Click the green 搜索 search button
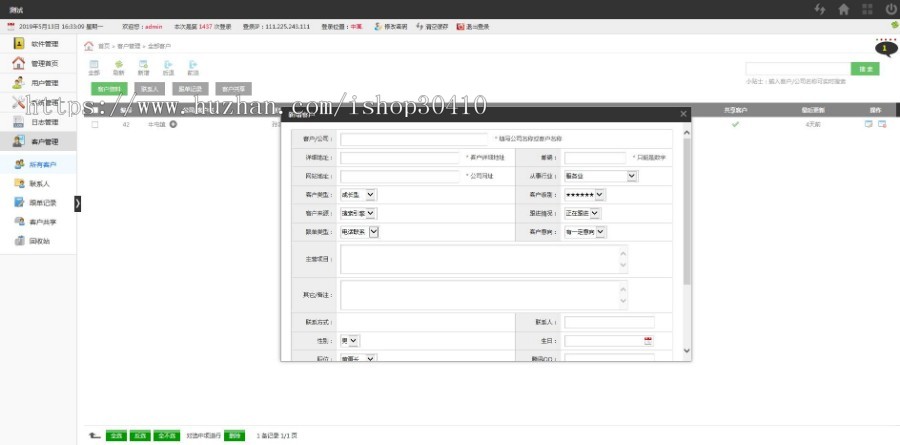Image resolution: width=900 pixels, height=445 pixels. coord(866,69)
